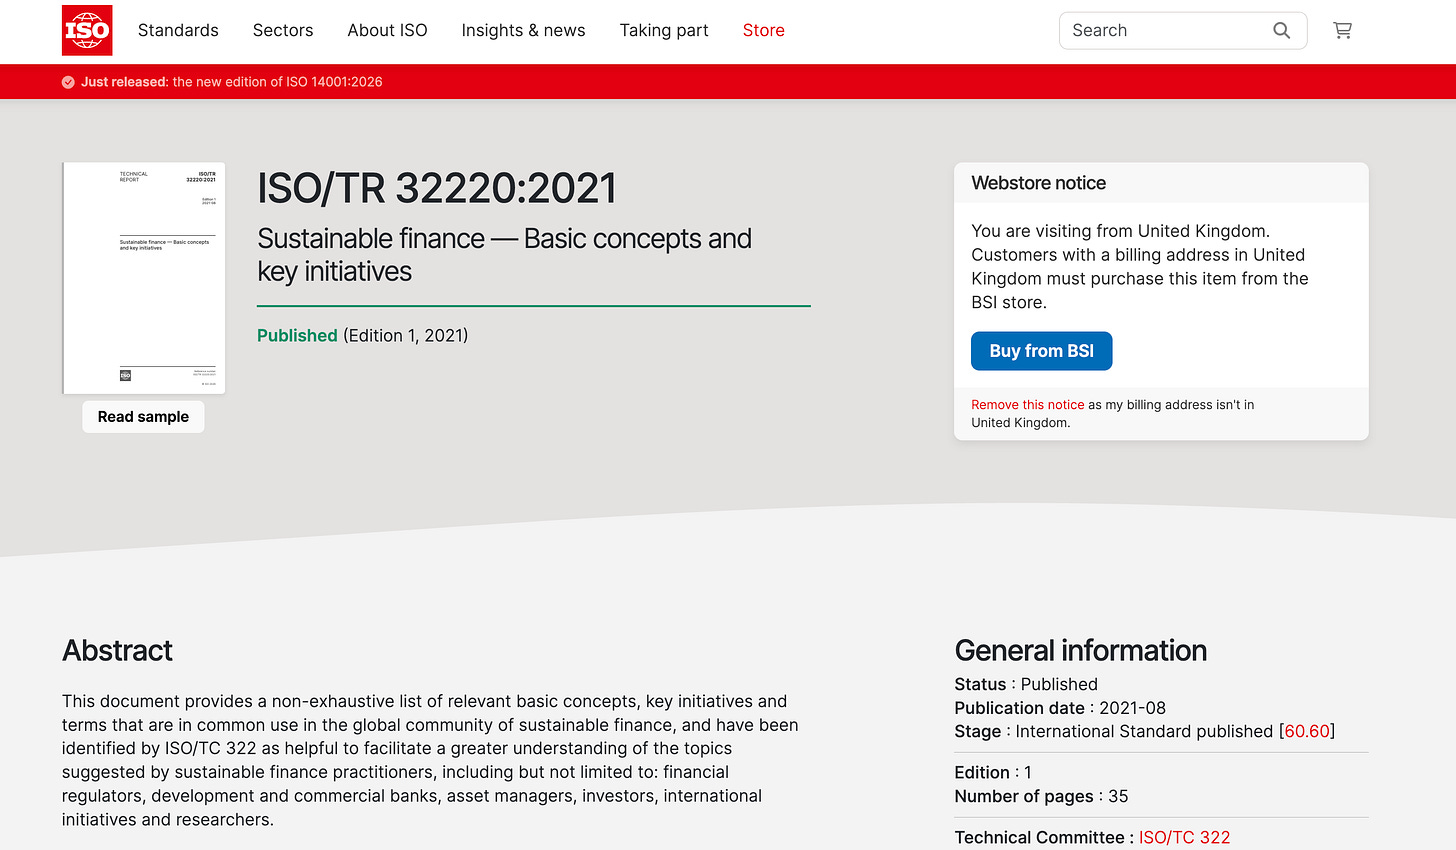Click the ISO logo home icon
1456x850 pixels.
pos(87,30)
